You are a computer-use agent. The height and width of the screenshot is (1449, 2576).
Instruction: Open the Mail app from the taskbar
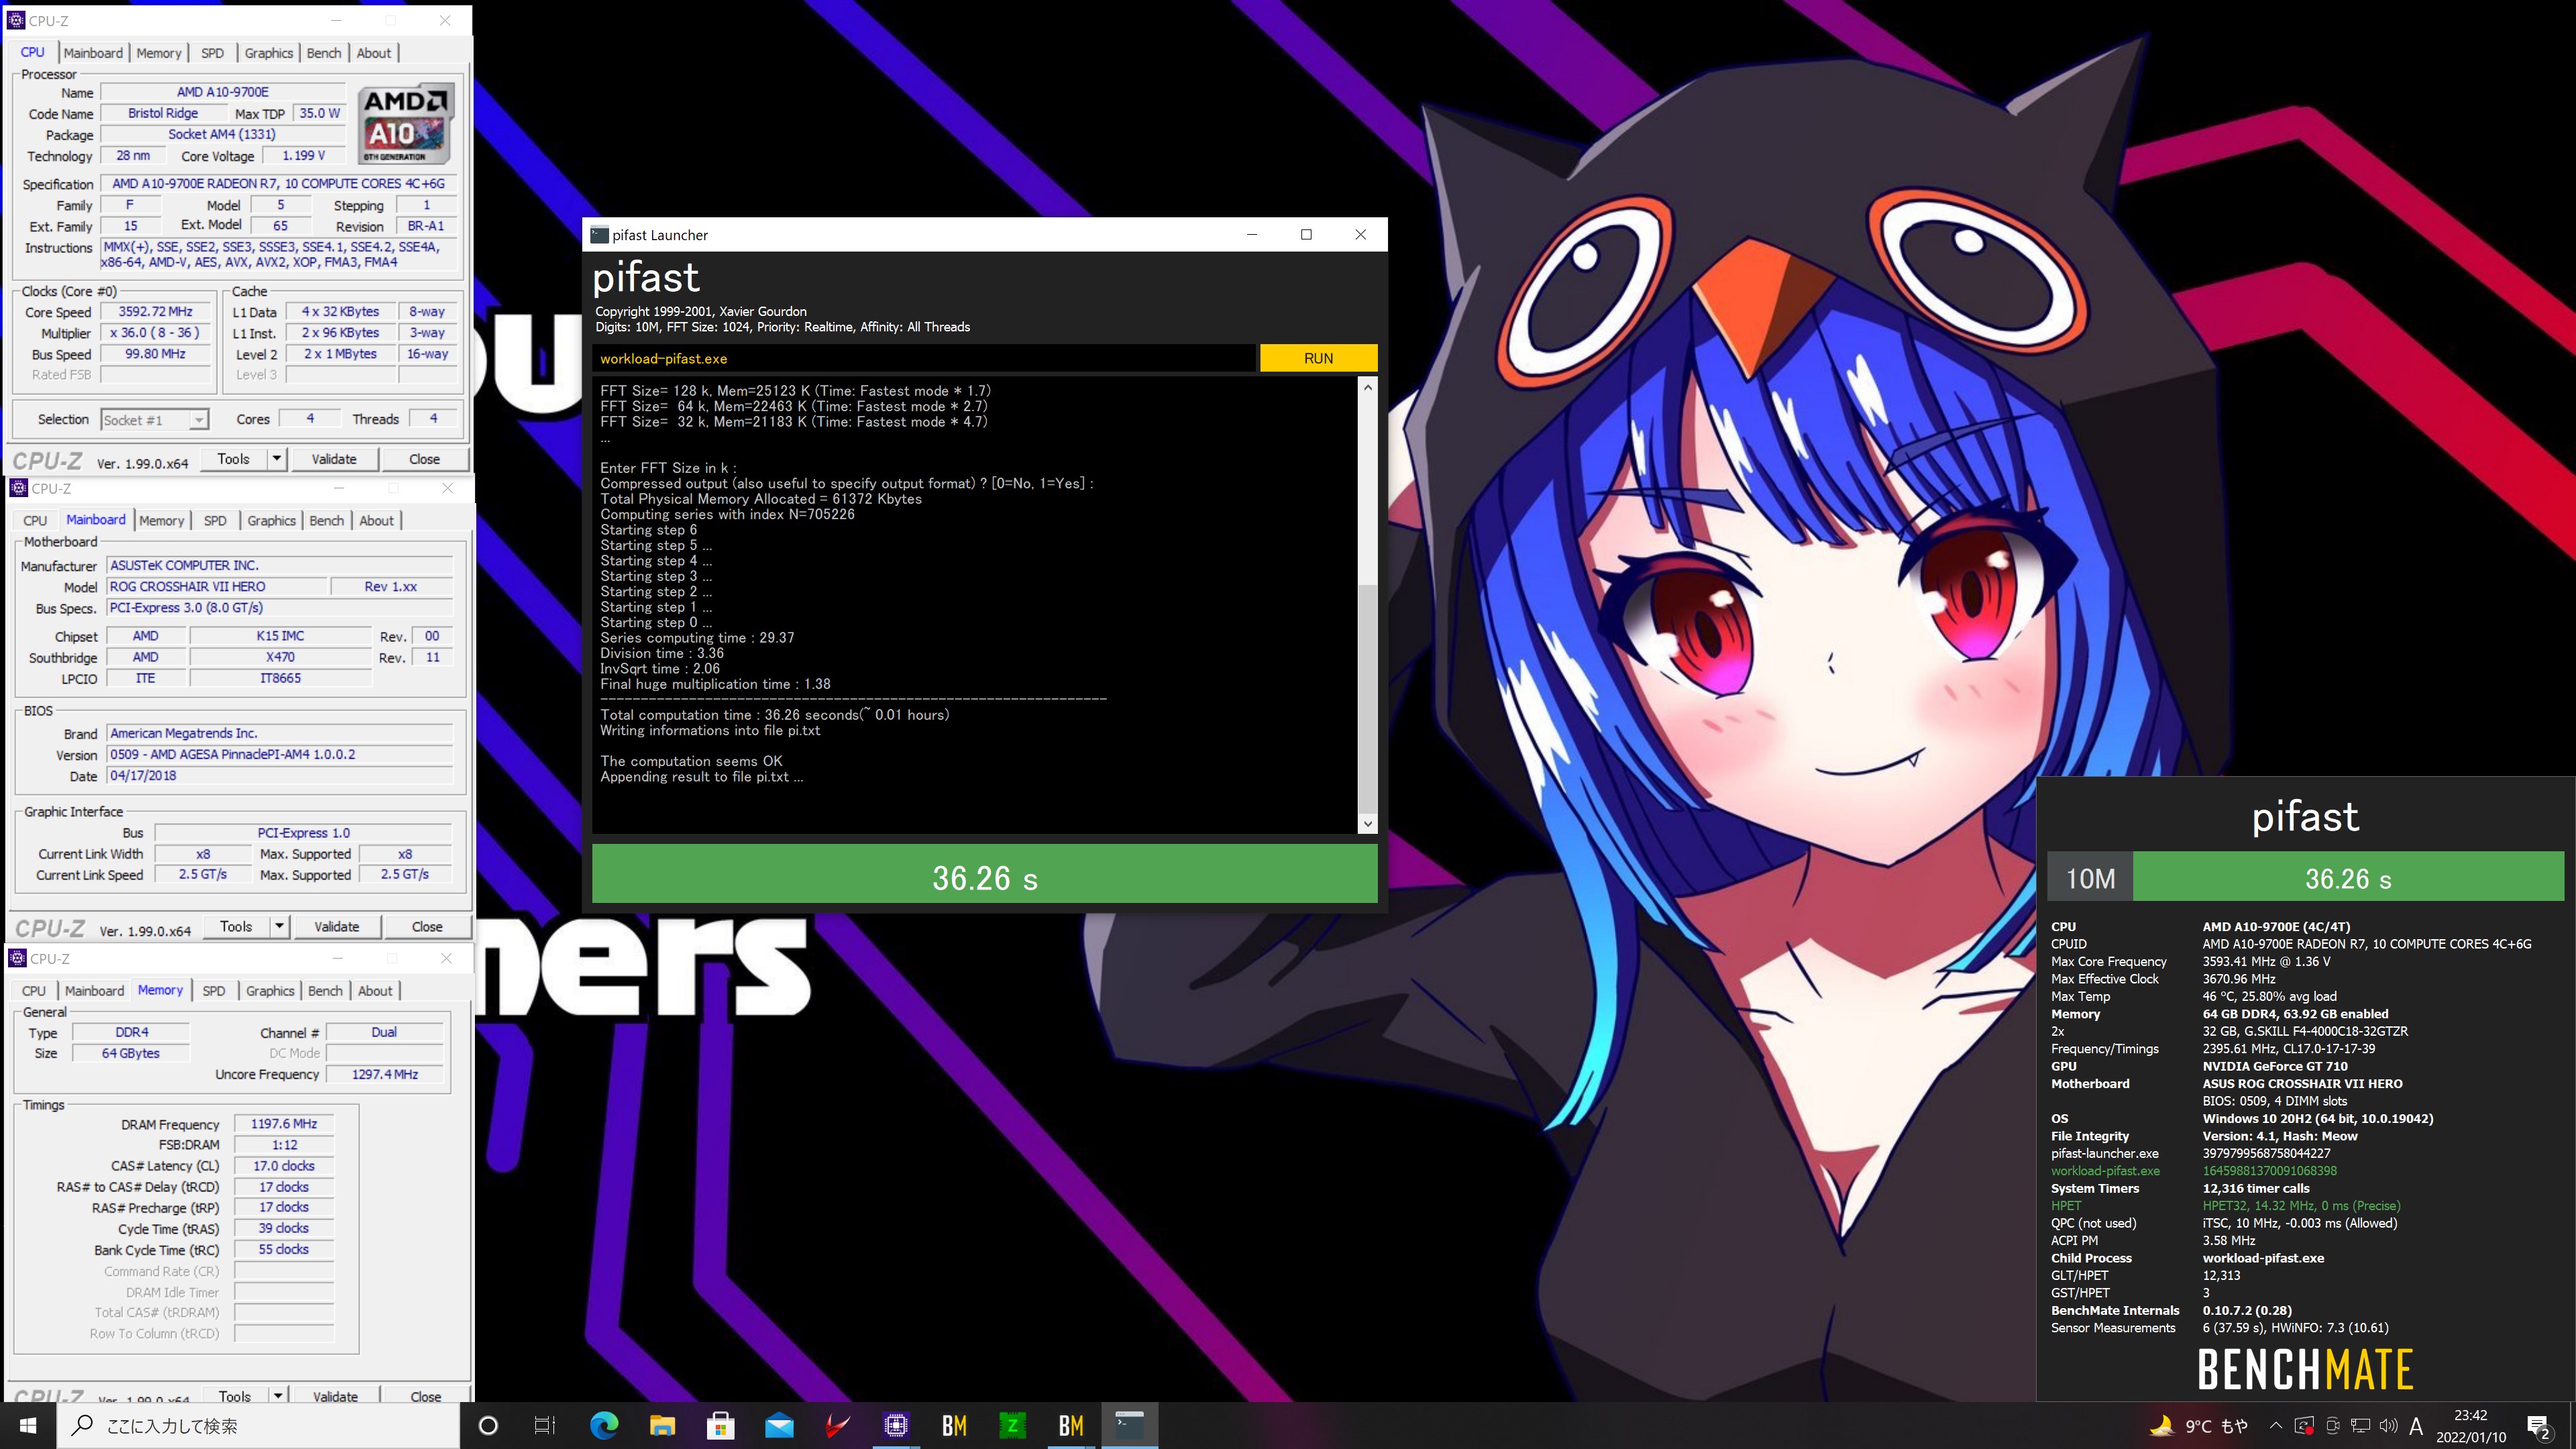click(x=779, y=1425)
